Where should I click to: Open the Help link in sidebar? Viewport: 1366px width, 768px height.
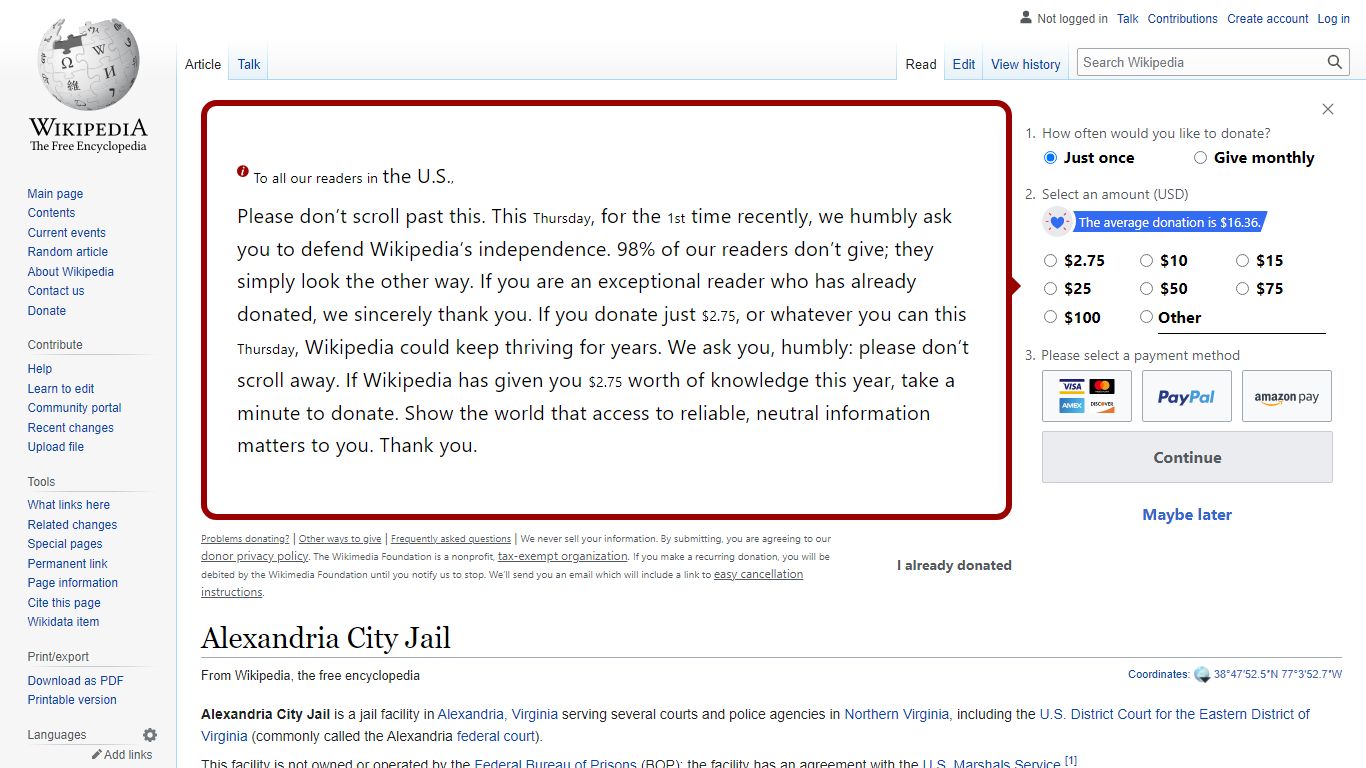click(x=40, y=369)
